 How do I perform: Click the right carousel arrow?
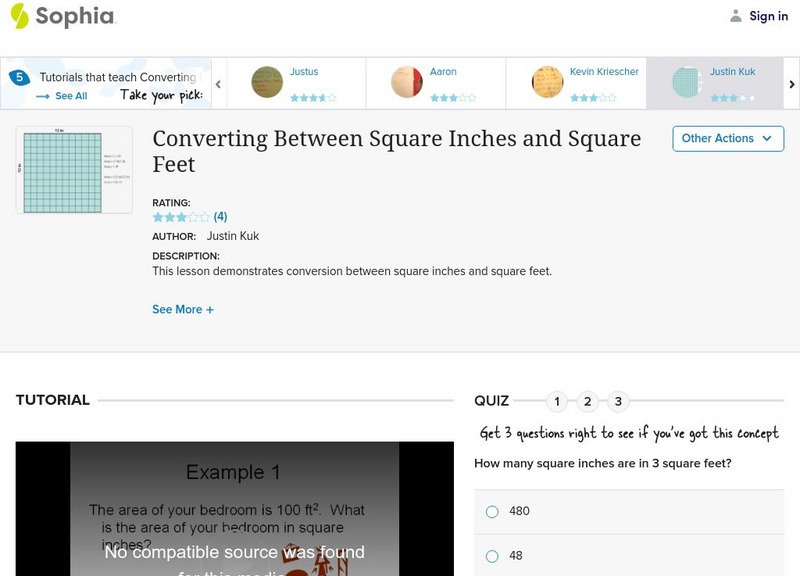[x=790, y=84]
